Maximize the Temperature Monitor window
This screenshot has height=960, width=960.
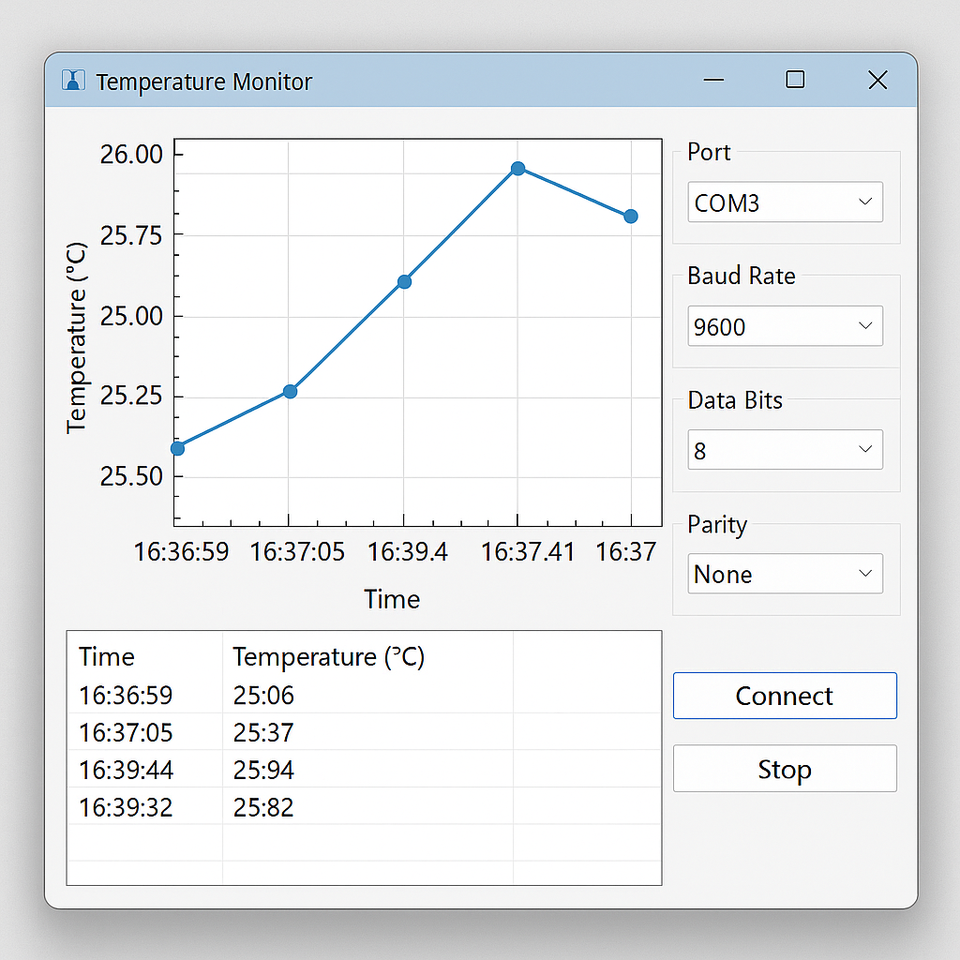pos(795,80)
